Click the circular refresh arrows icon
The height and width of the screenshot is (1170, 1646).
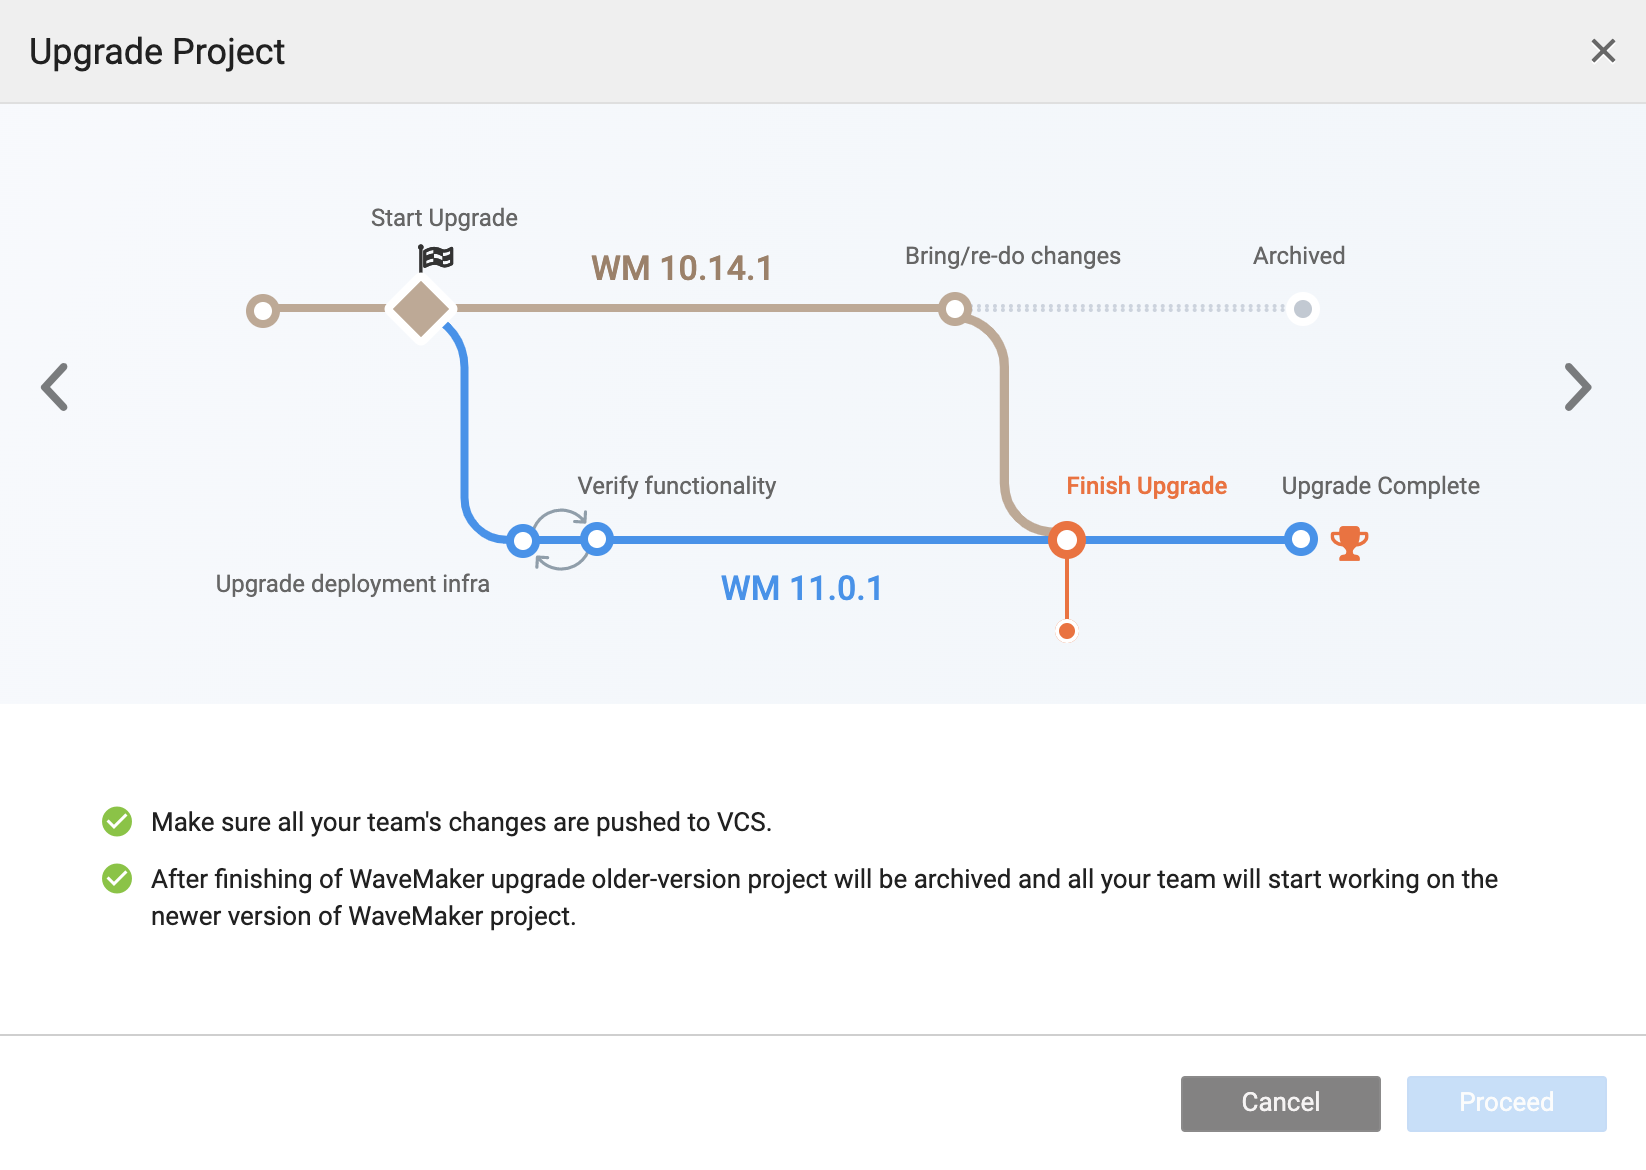coord(560,540)
